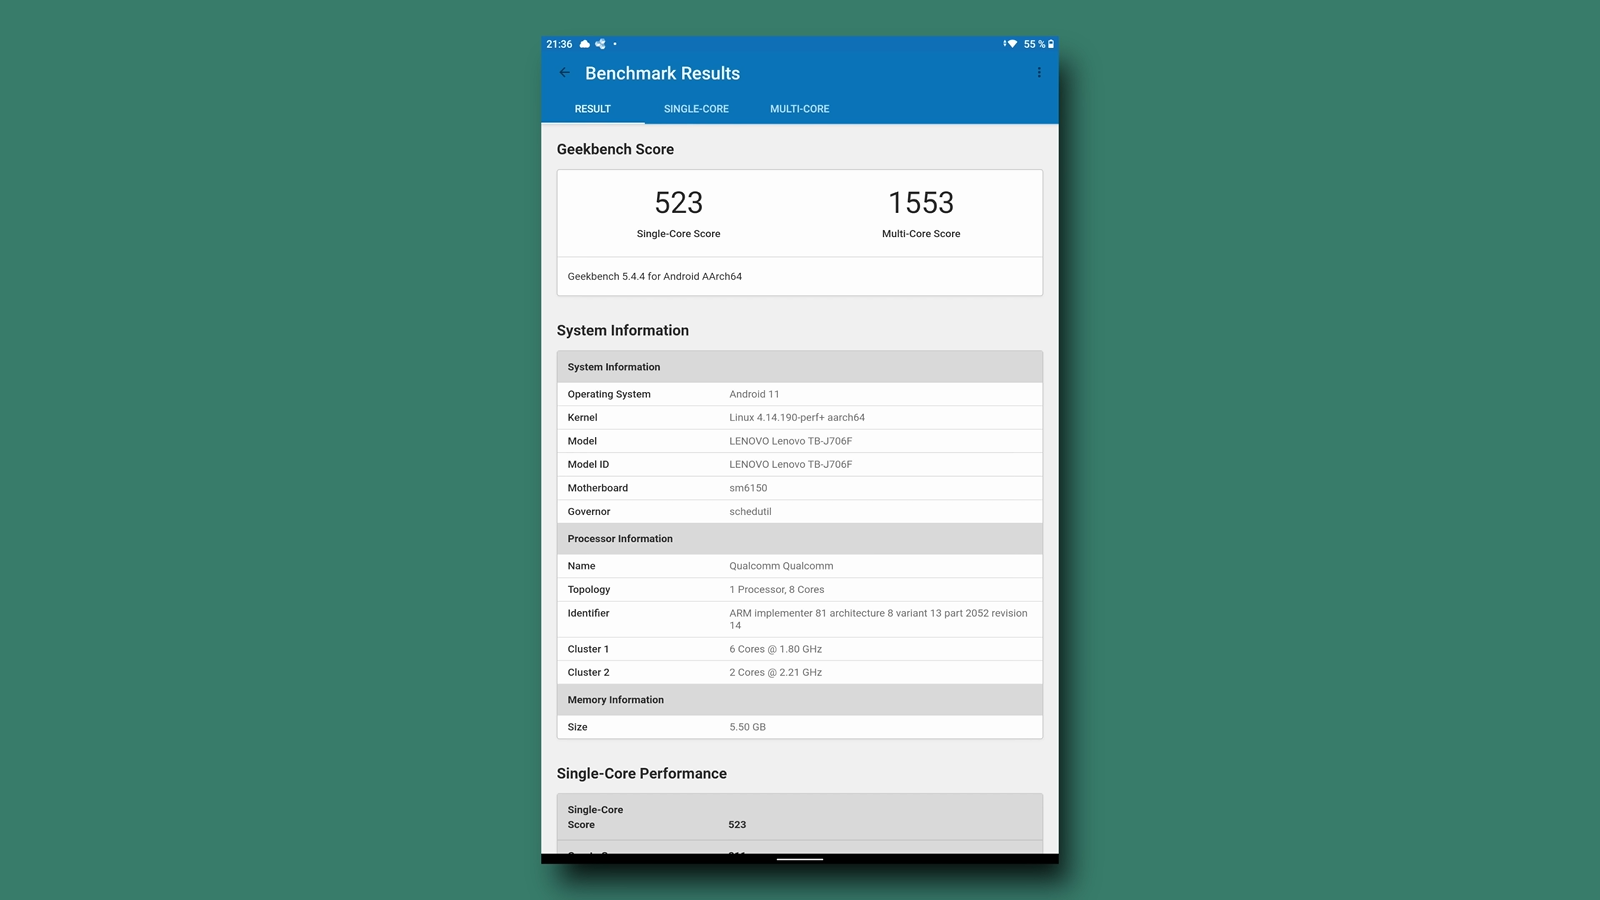Tap the 55 % battery percentage

1034,44
